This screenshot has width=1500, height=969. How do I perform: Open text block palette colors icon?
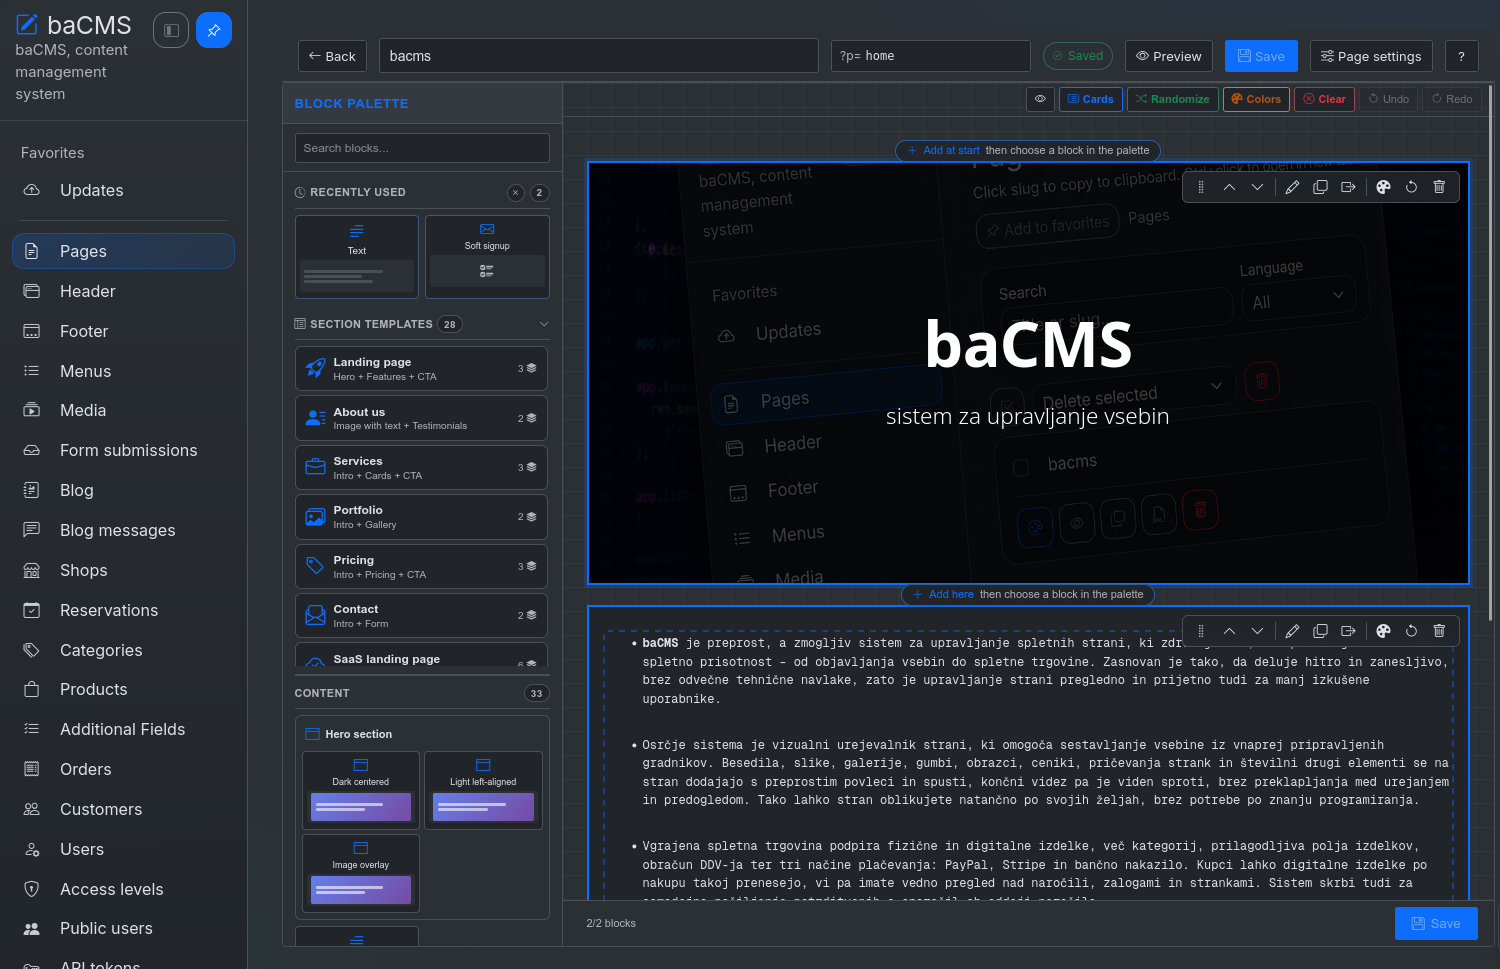click(1383, 631)
